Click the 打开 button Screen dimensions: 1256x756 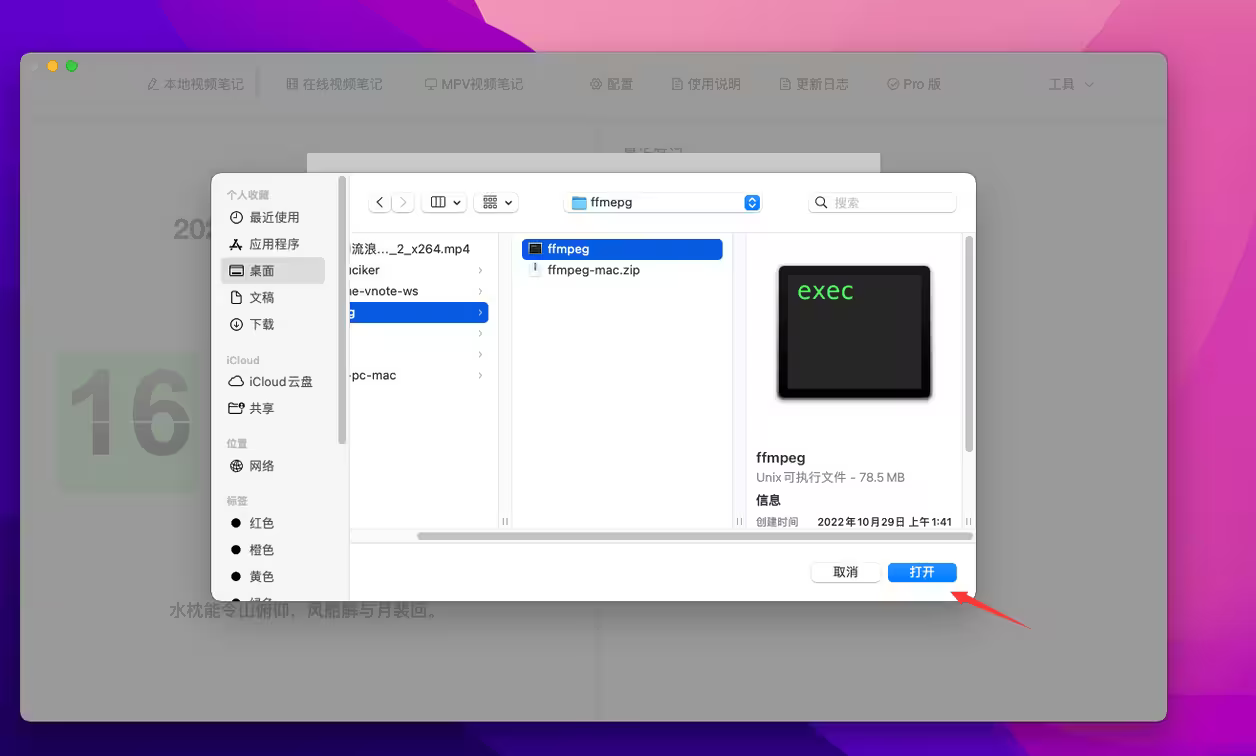pos(922,572)
